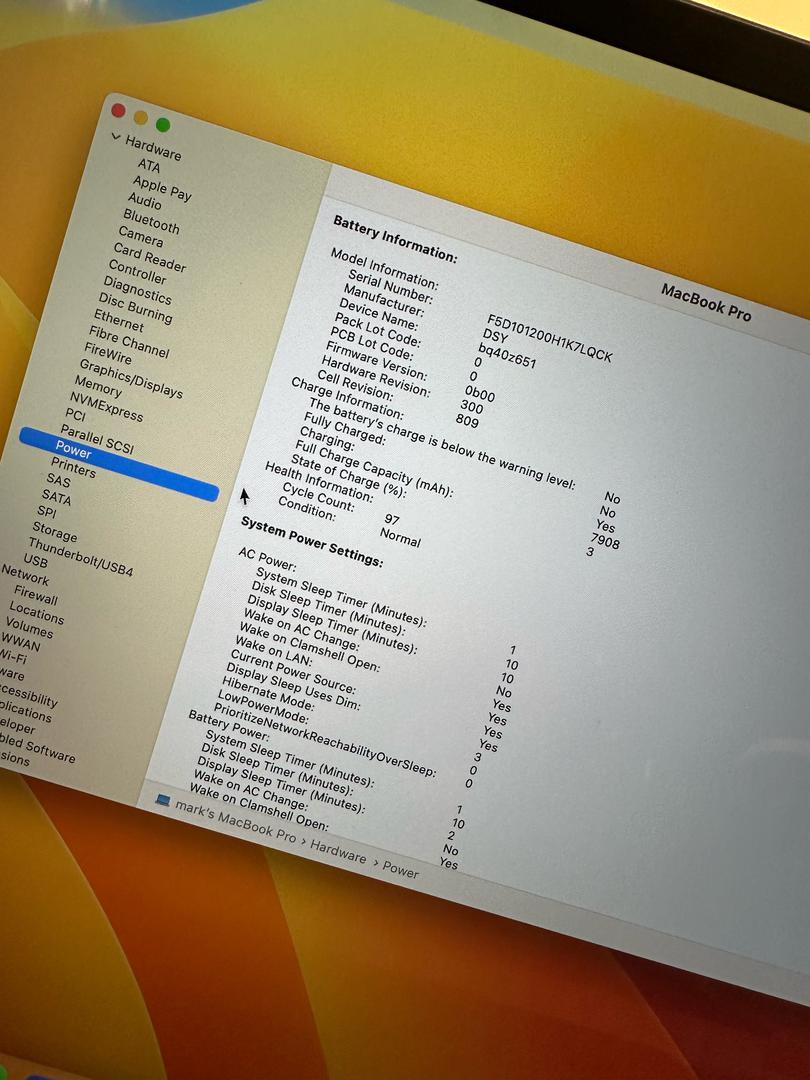Select Disc Burning in the sidebar
This screenshot has height=1080, width=810.
point(135,308)
